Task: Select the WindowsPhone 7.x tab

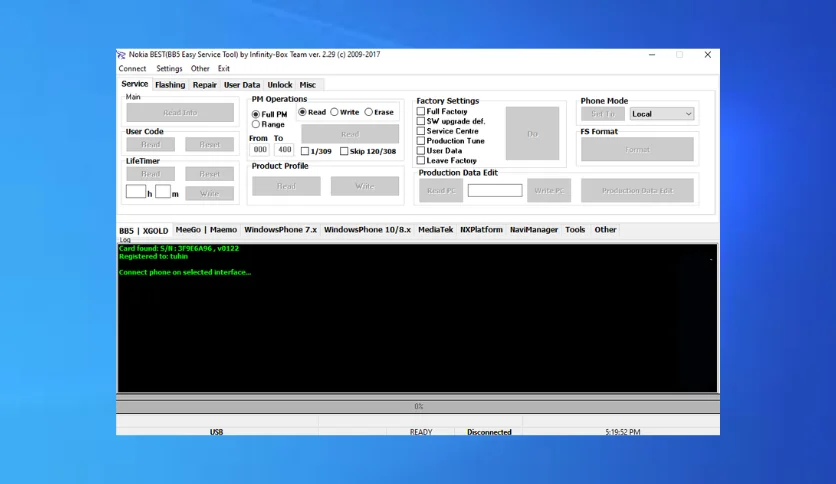Action: [x=280, y=230]
